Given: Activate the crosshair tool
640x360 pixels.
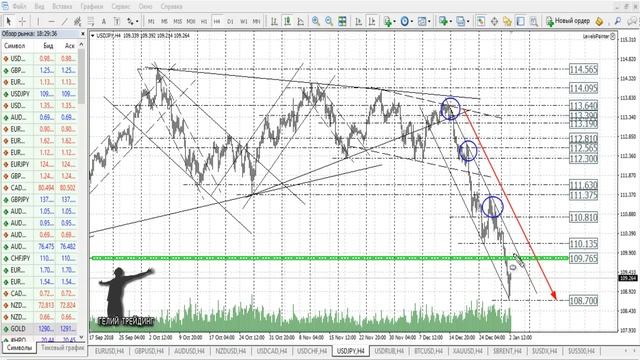Looking at the screenshot, I should click(22, 21).
